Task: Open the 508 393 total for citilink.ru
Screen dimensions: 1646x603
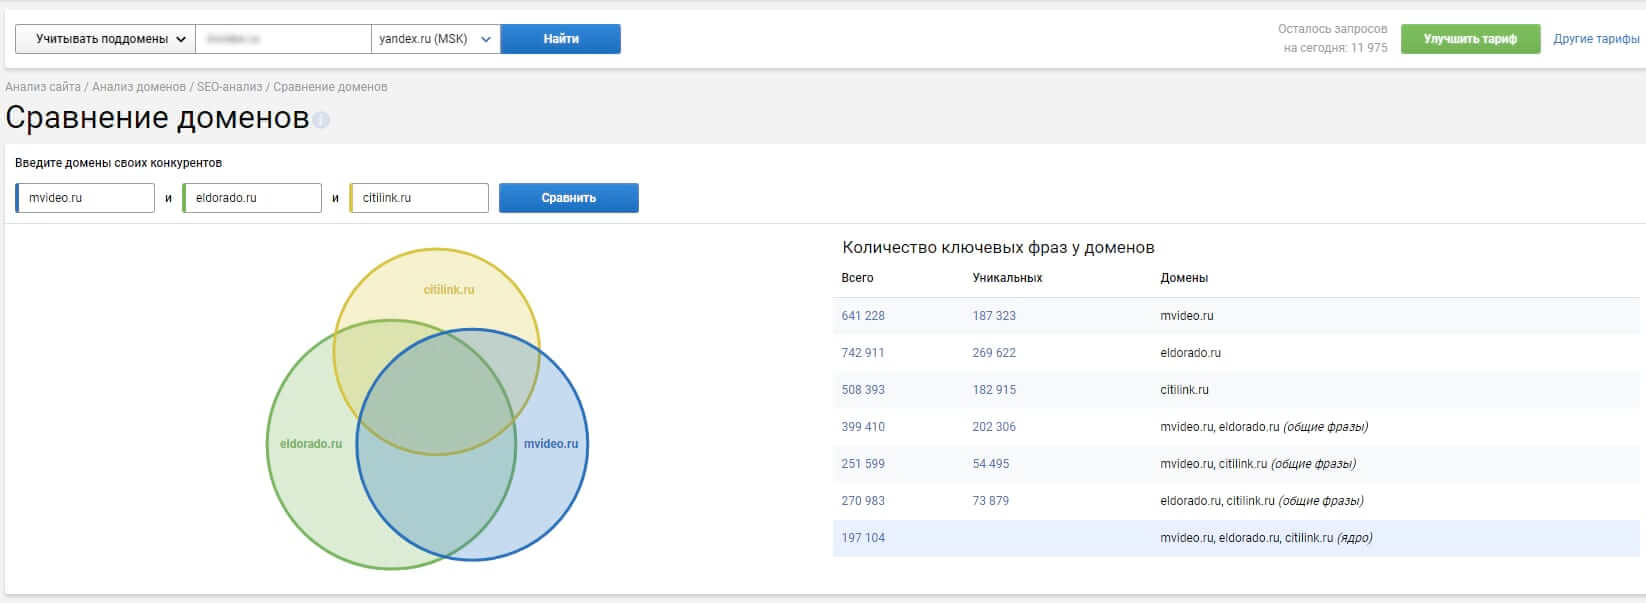Action: pyautogui.click(x=863, y=390)
